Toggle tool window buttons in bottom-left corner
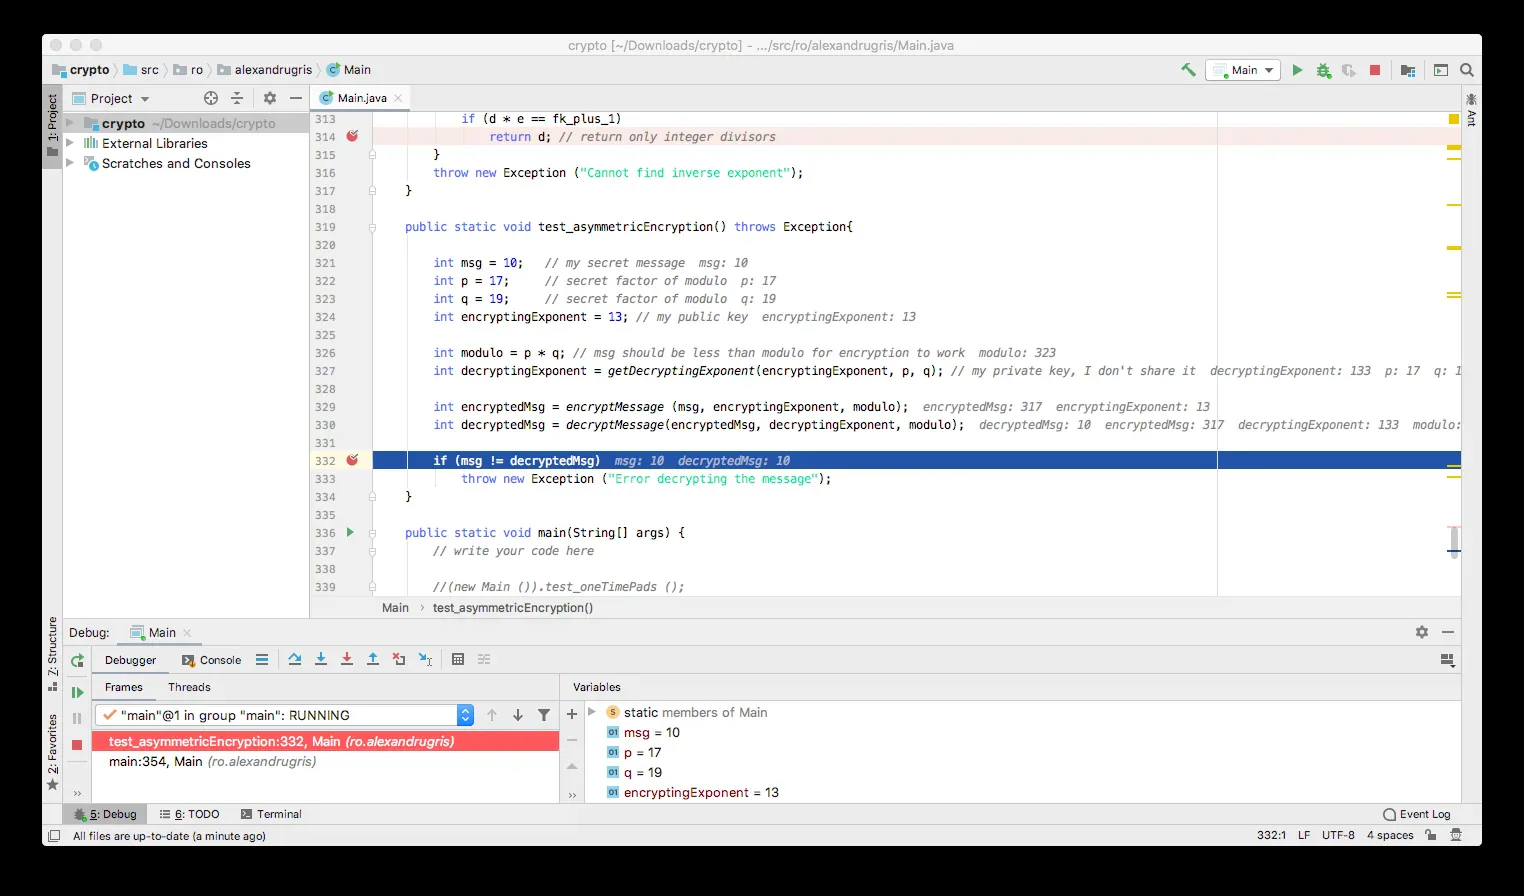Image resolution: width=1524 pixels, height=896 pixels. [x=53, y=836]
